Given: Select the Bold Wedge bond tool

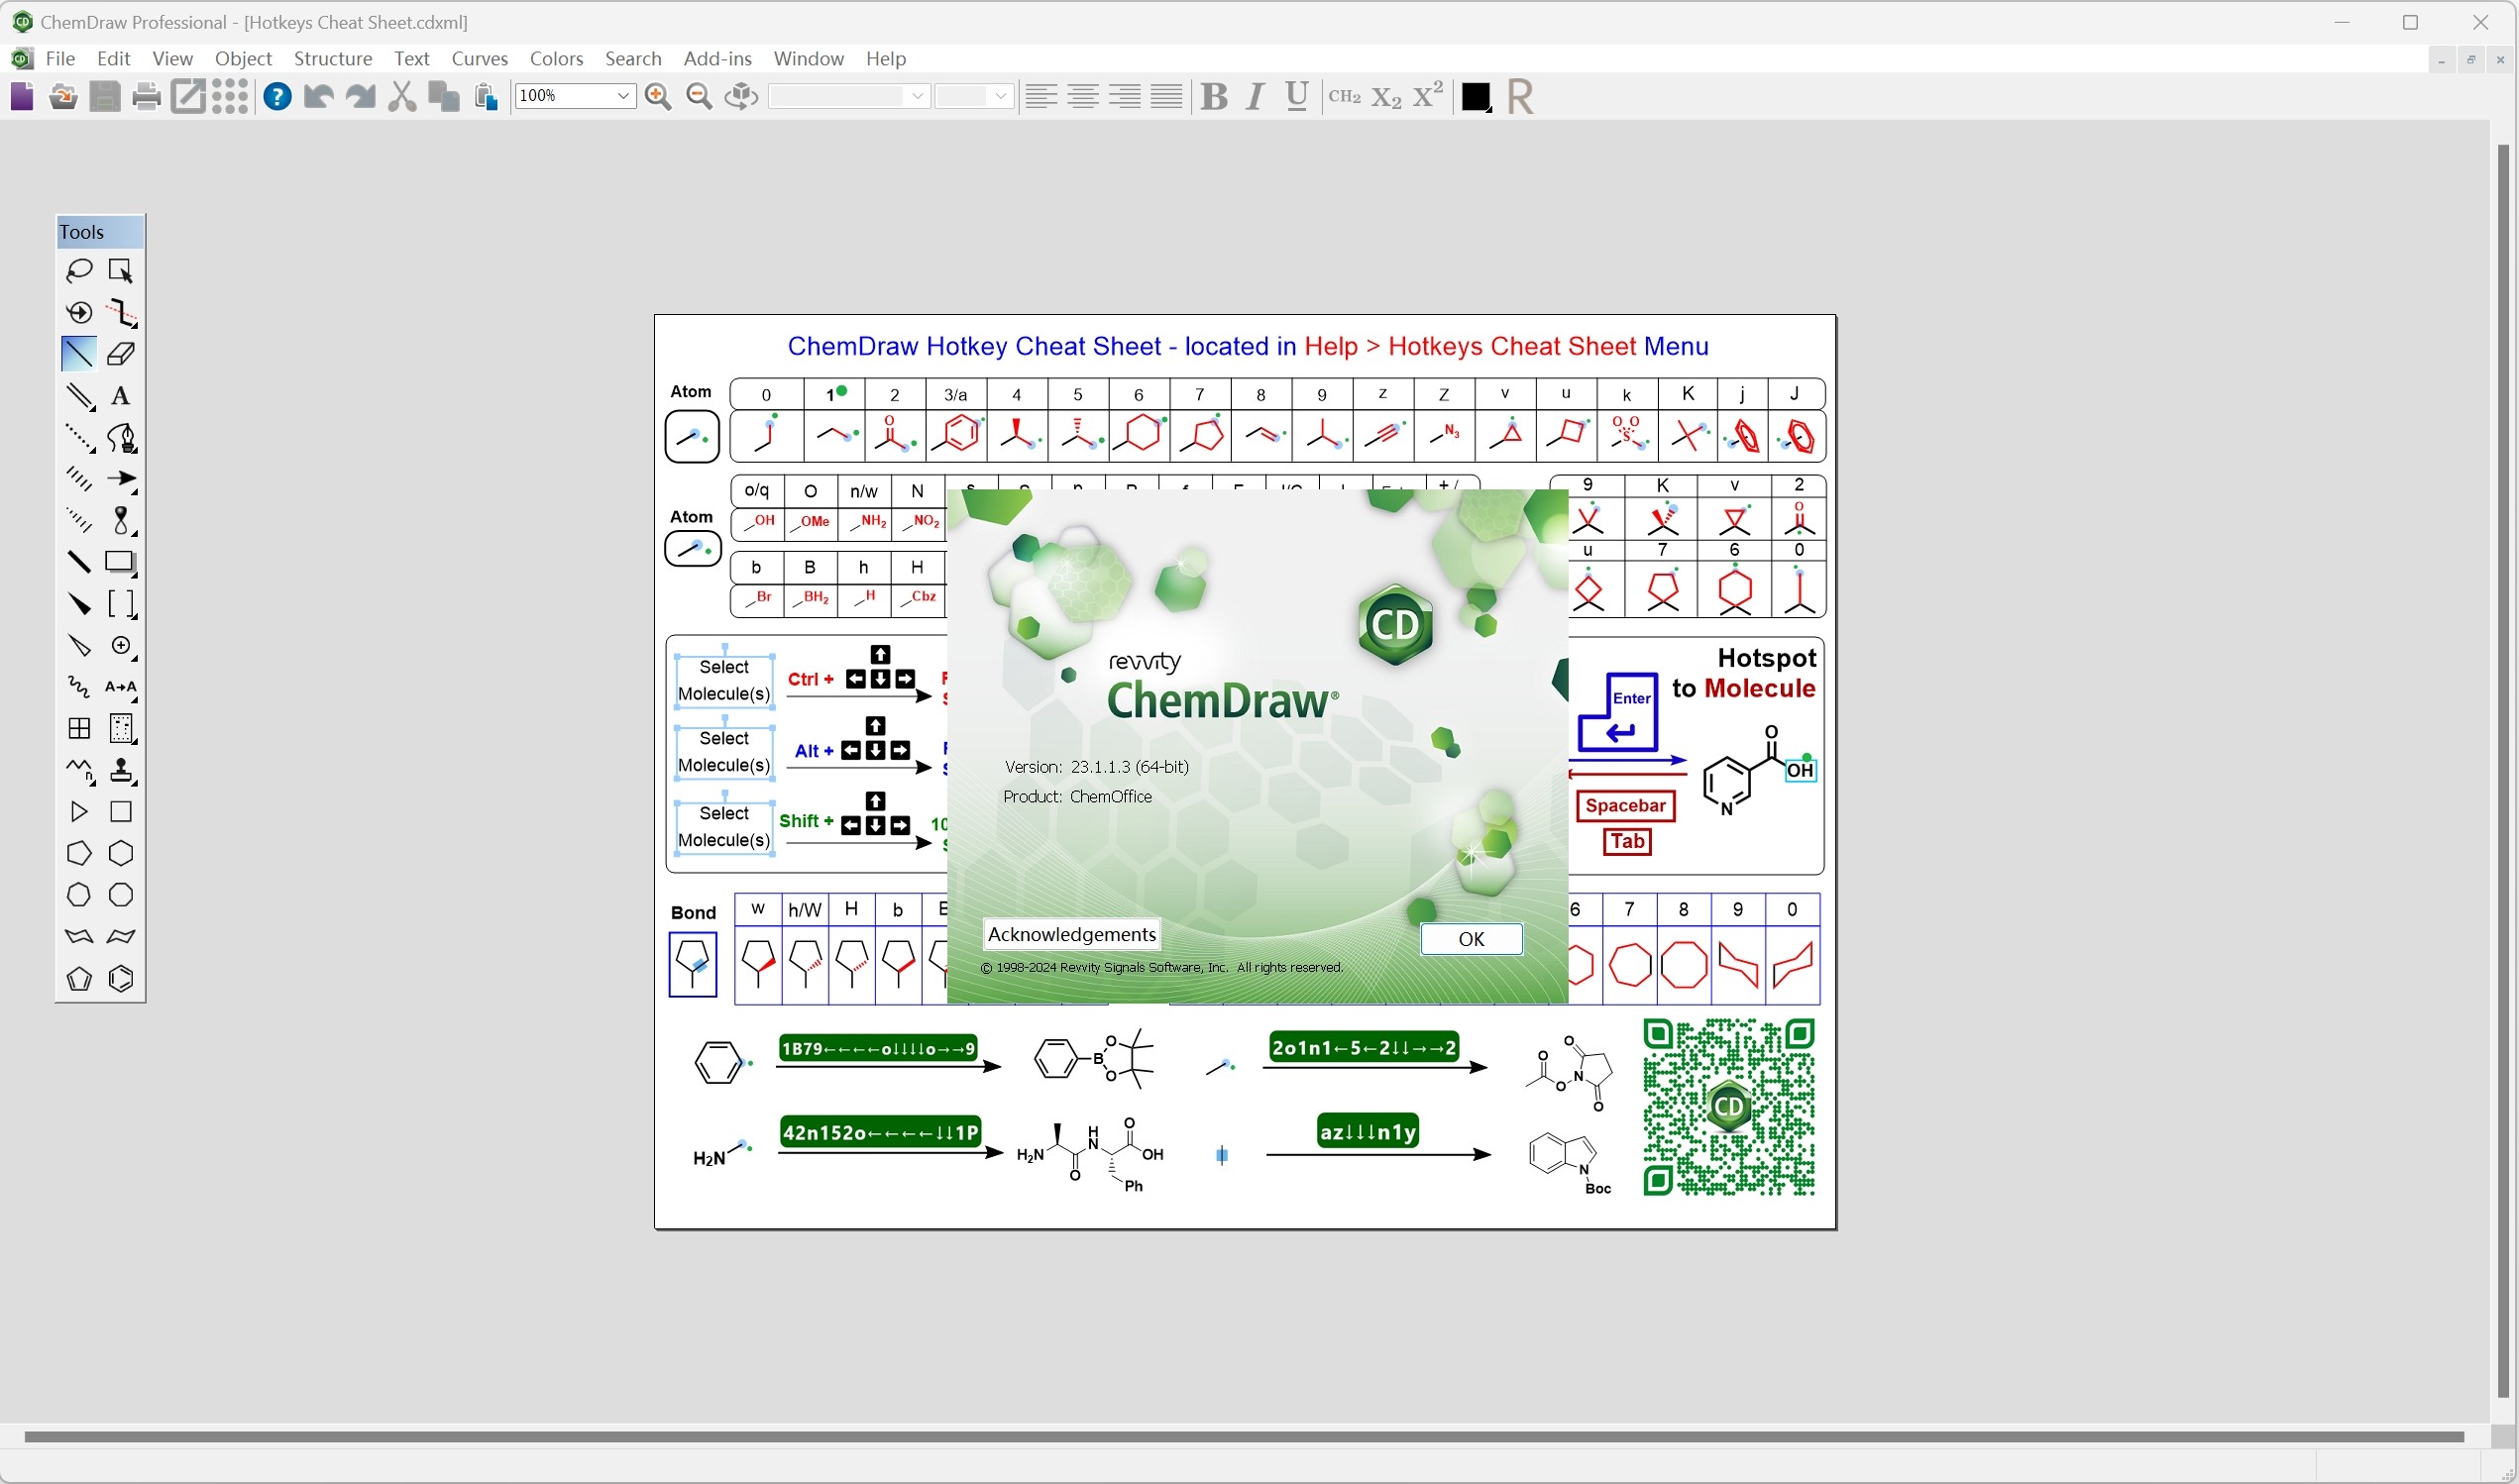Looking at the screenshot, I should click(79, 604).
